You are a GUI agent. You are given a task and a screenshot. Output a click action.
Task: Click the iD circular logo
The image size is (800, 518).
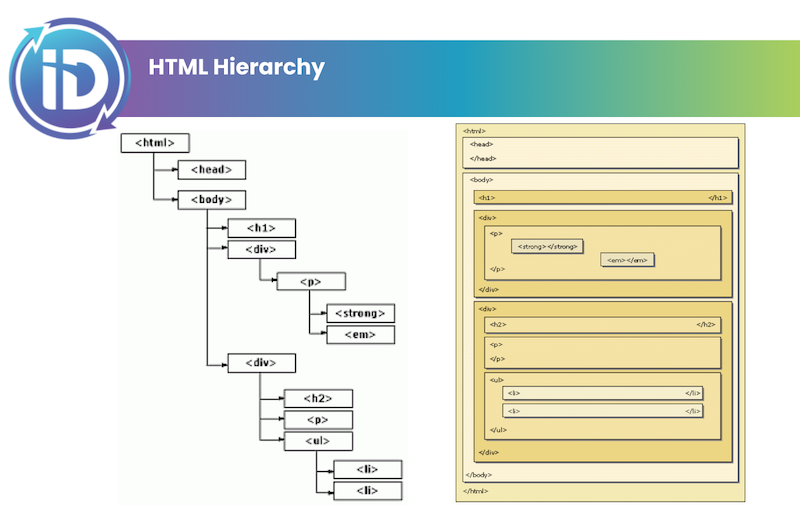tap(70, 79)
